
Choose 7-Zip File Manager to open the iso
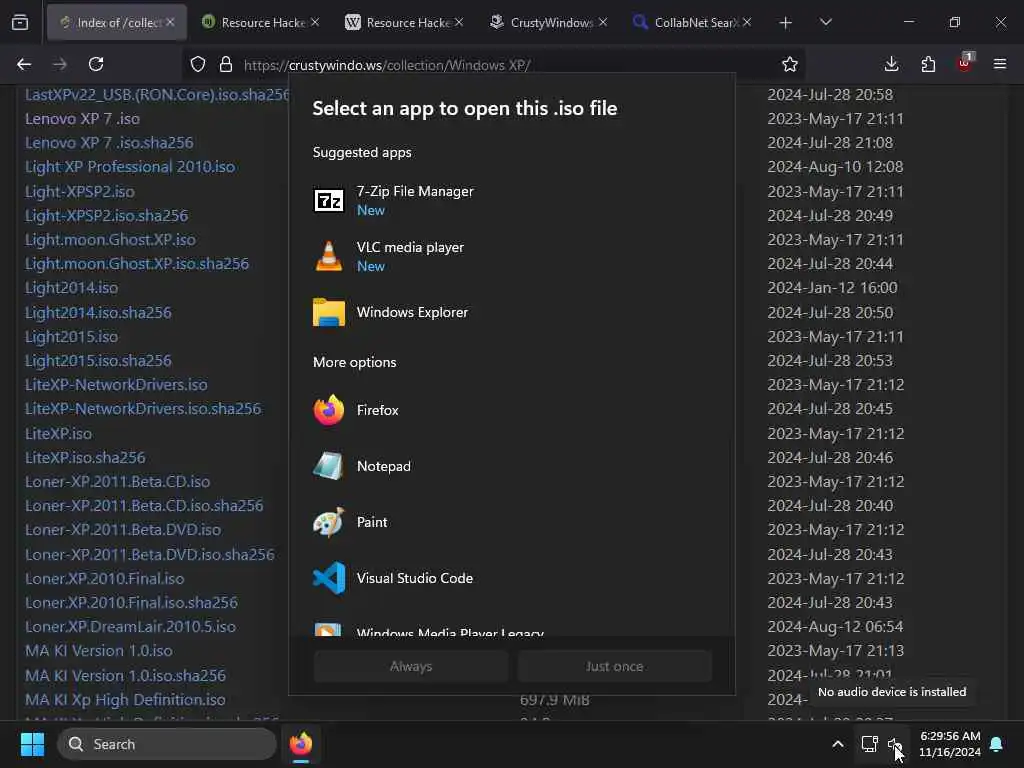[511, 200]
